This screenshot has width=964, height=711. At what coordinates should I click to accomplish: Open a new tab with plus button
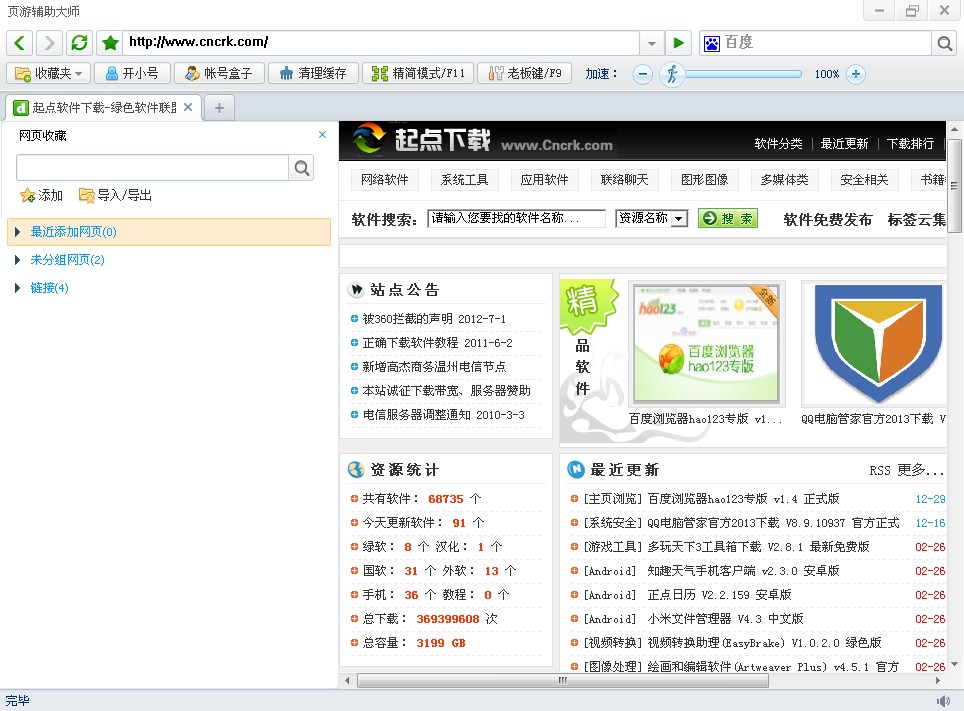[219, 108]
